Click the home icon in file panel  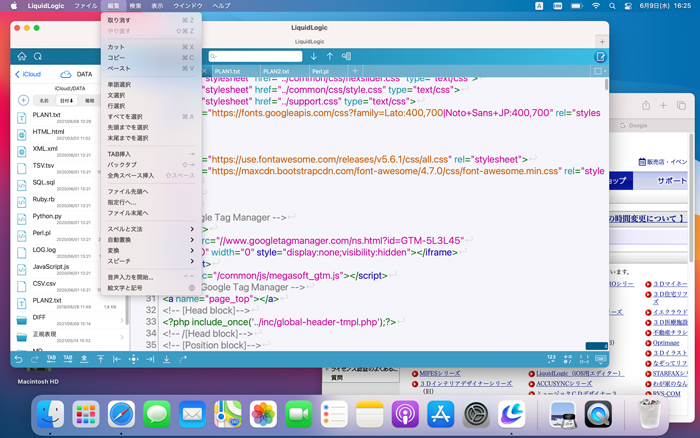click(x=21, y=56)
